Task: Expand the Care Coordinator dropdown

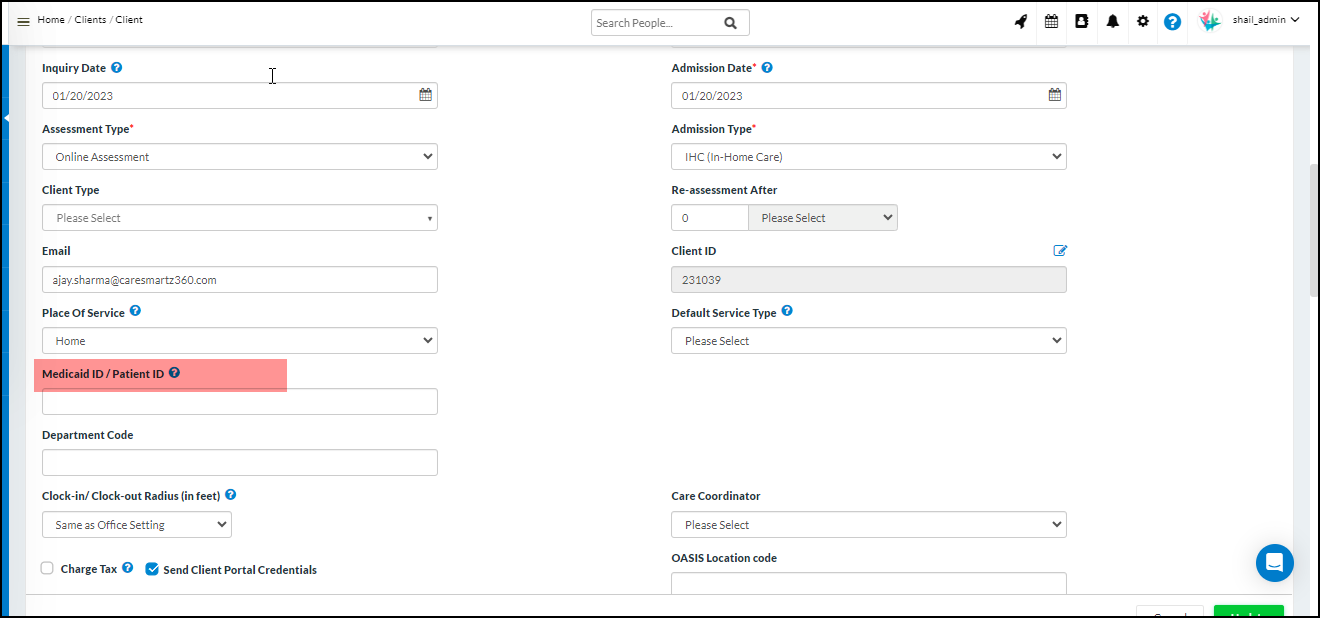Action: [x=868, y=524]
